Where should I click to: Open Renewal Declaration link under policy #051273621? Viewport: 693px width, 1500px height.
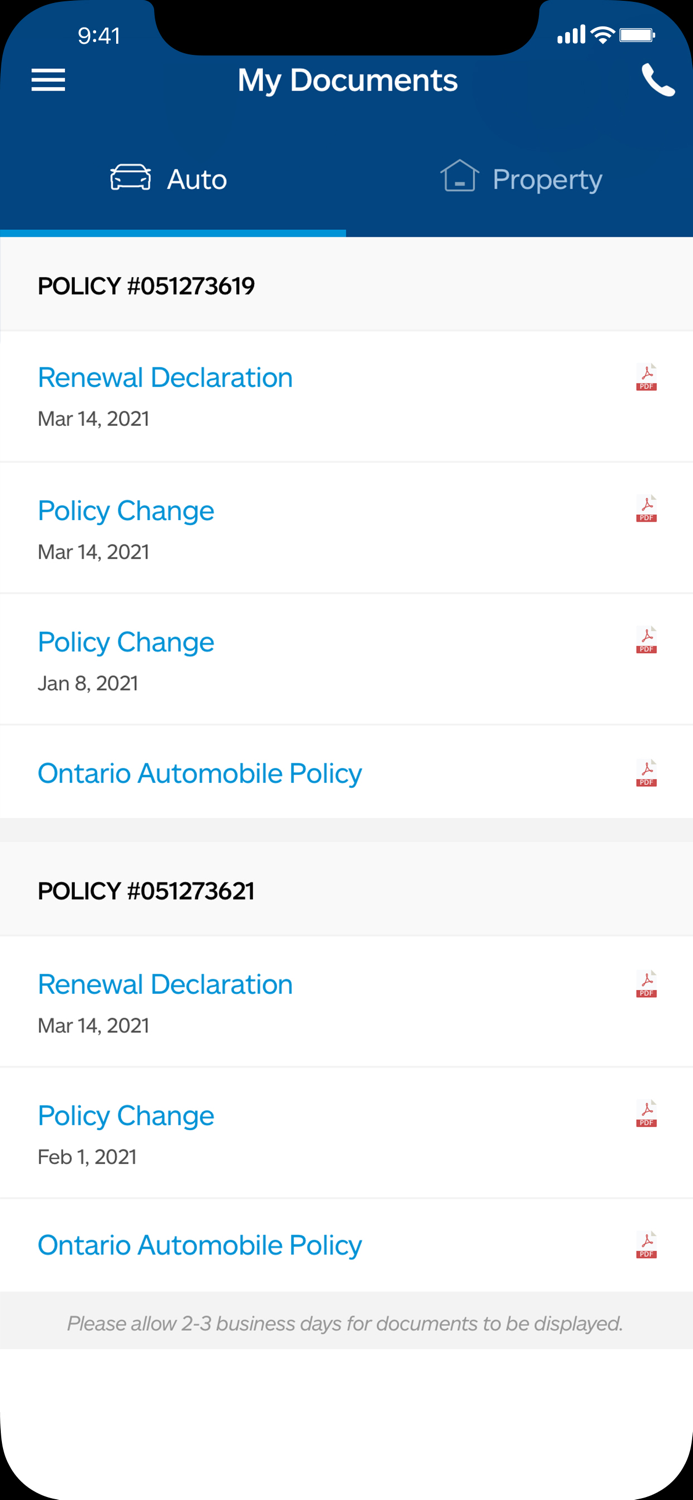(165, 985)
